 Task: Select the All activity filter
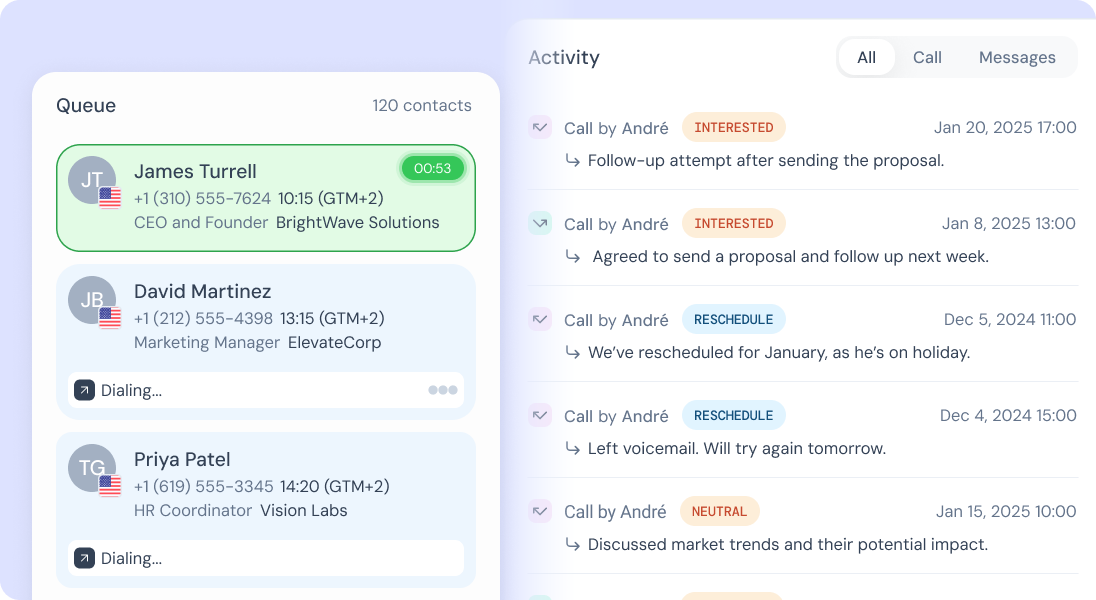pos(867,57)
